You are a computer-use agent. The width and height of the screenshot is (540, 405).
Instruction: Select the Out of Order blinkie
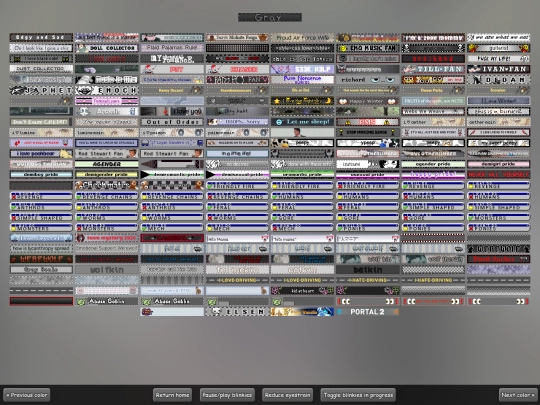(x=172, y=122)
